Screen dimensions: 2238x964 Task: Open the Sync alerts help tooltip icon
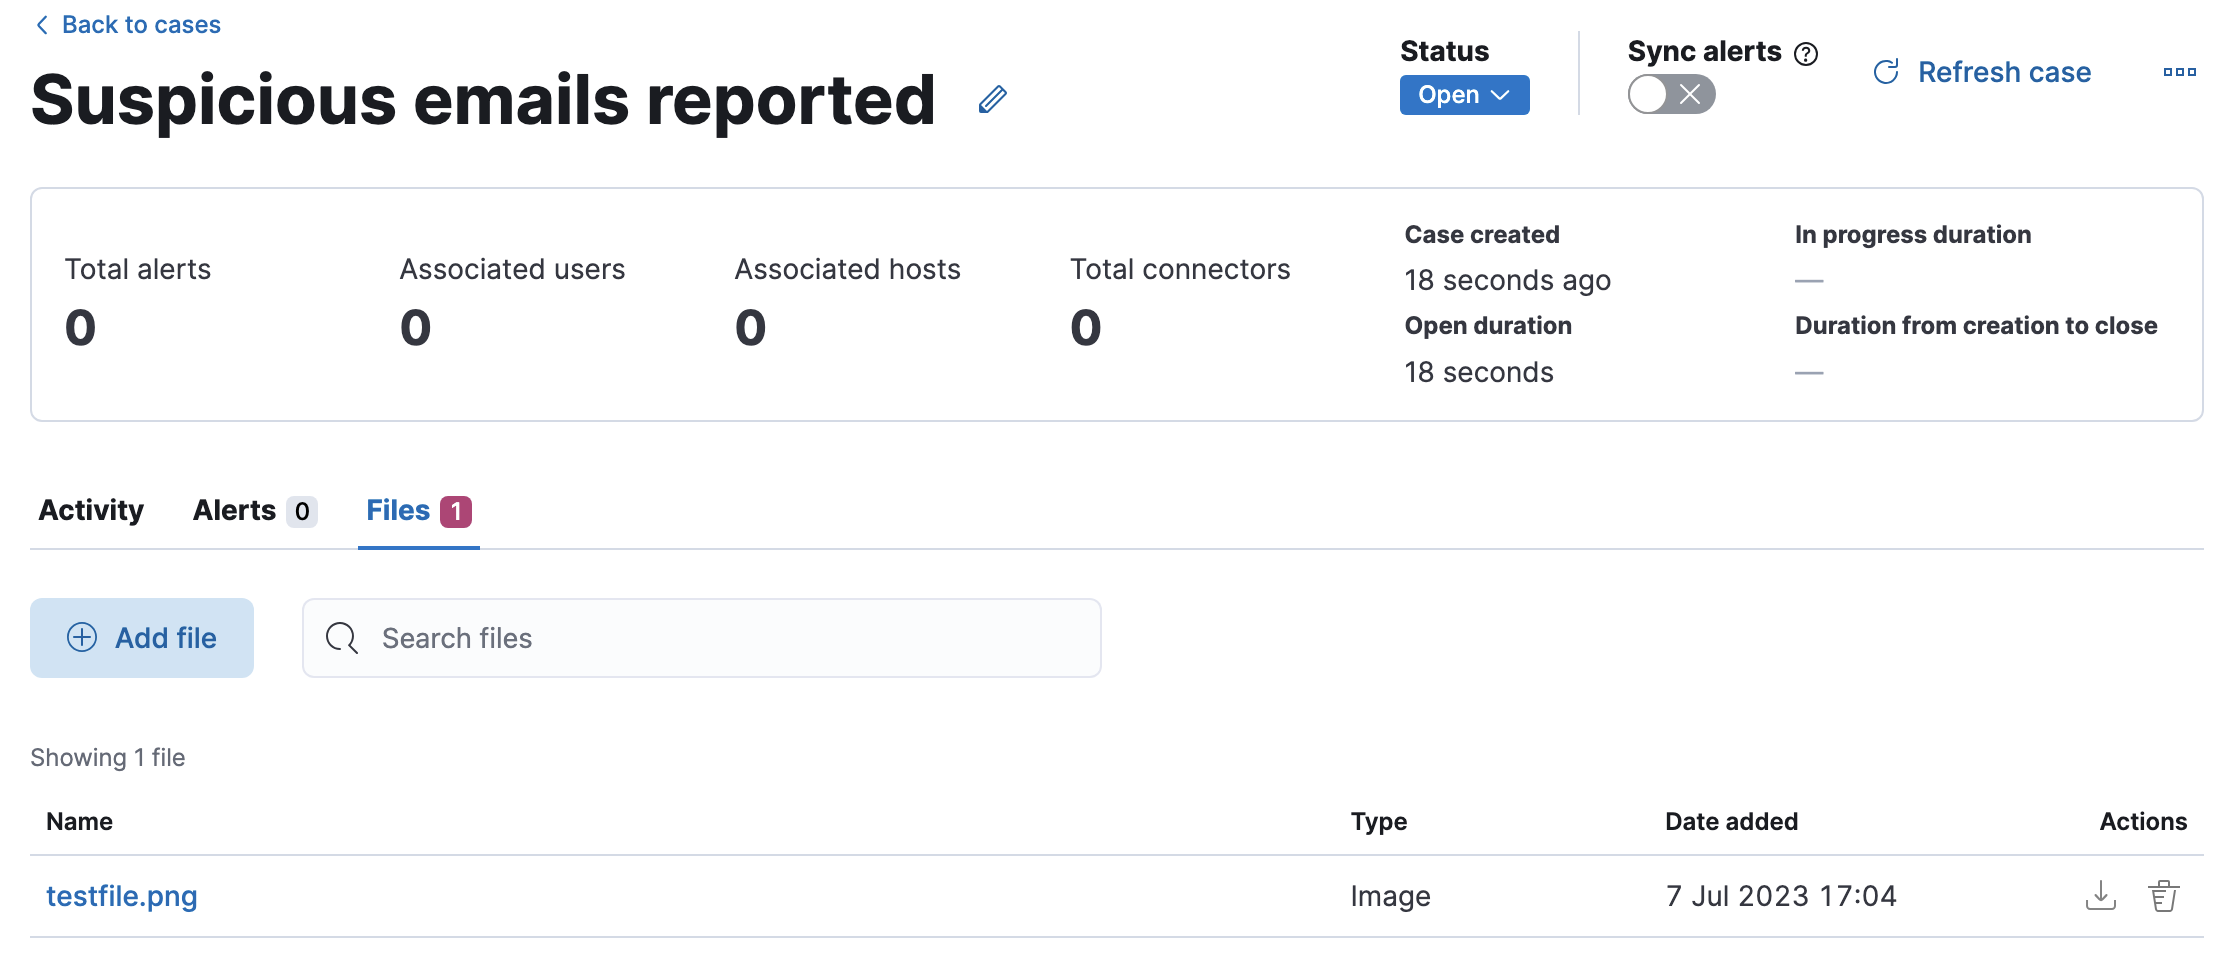click(1806, 54)
